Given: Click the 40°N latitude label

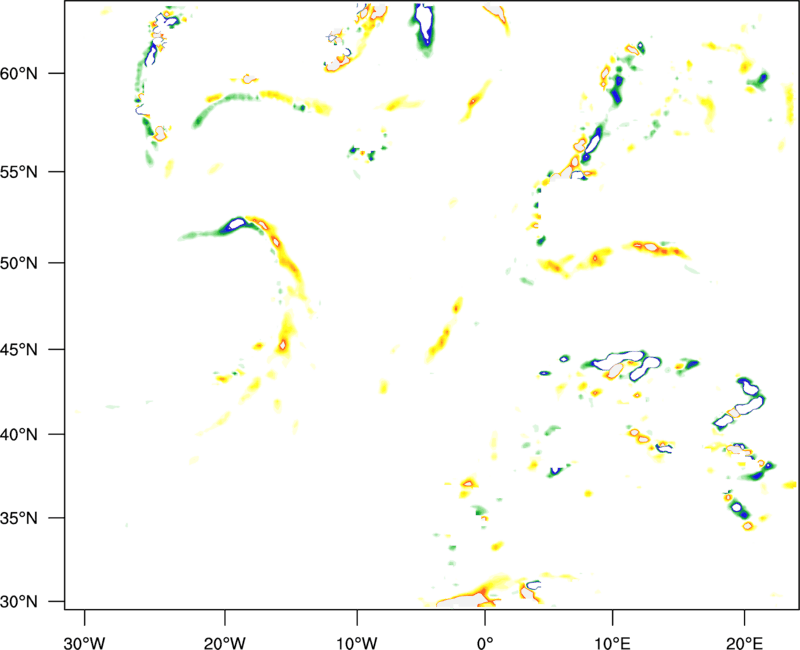Looking at the screenshot, I should pyautogui.click(x=19, y=435).
